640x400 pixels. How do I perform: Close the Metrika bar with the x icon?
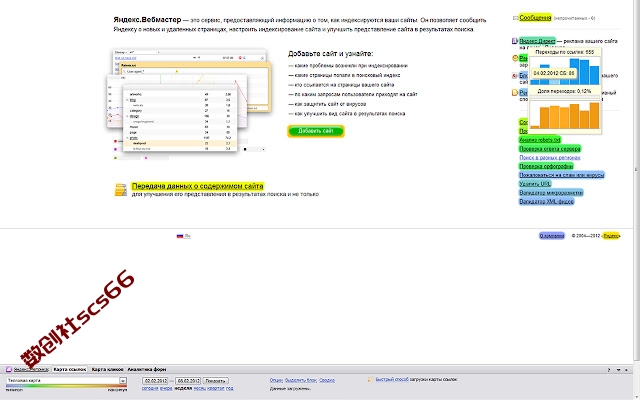(x=627, y=370)
